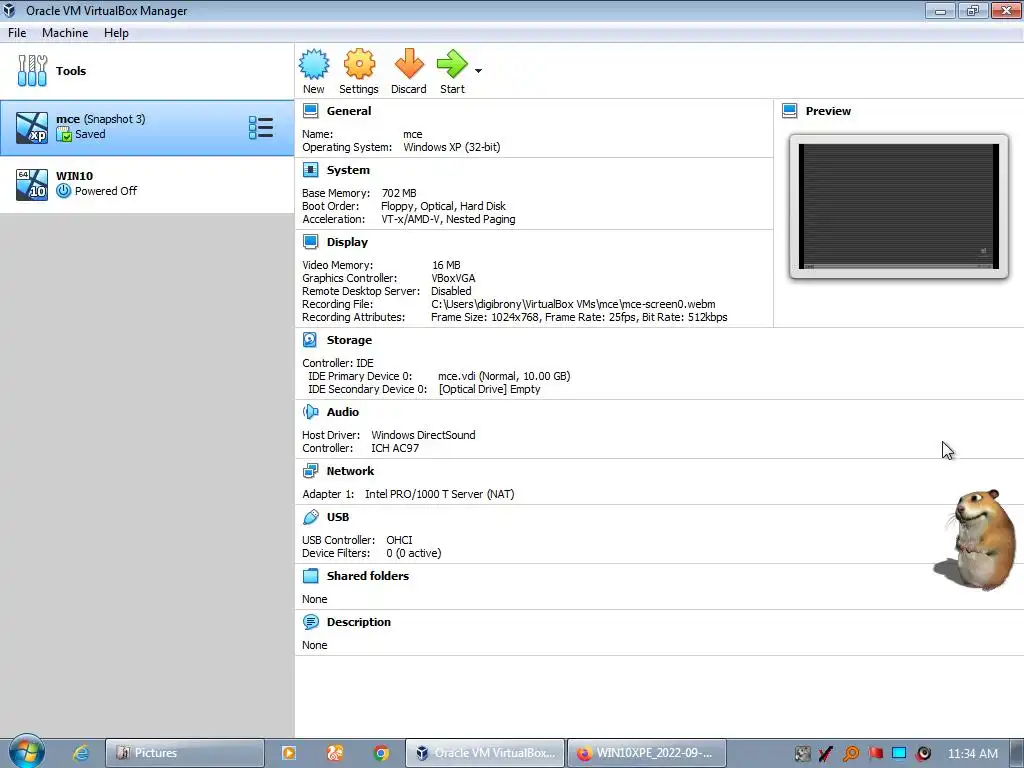Open the General section heading link

coord(349,111)
